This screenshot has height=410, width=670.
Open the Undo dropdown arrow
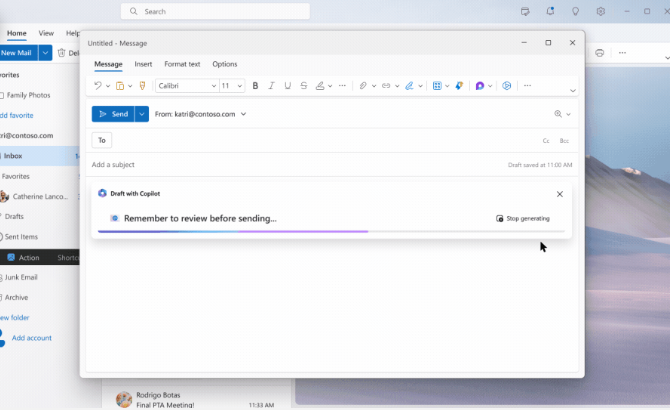click(108, 86)
